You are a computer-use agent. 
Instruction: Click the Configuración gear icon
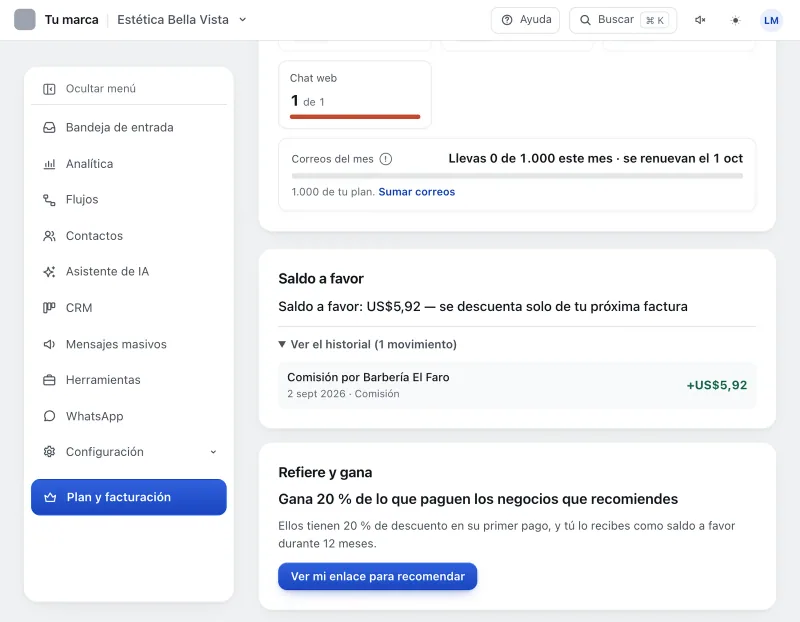(x=49, y=452)
